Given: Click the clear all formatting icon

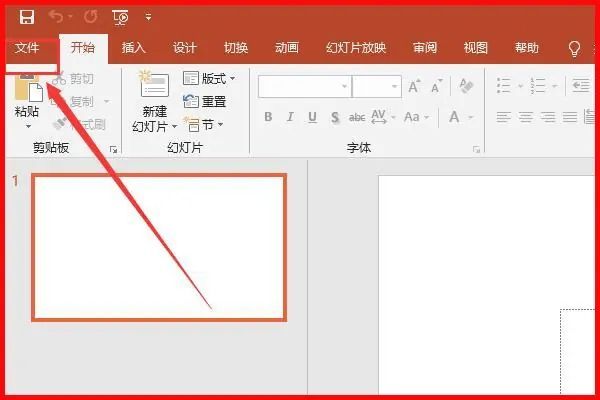Looking at the screenshot, I should [466, 87].
